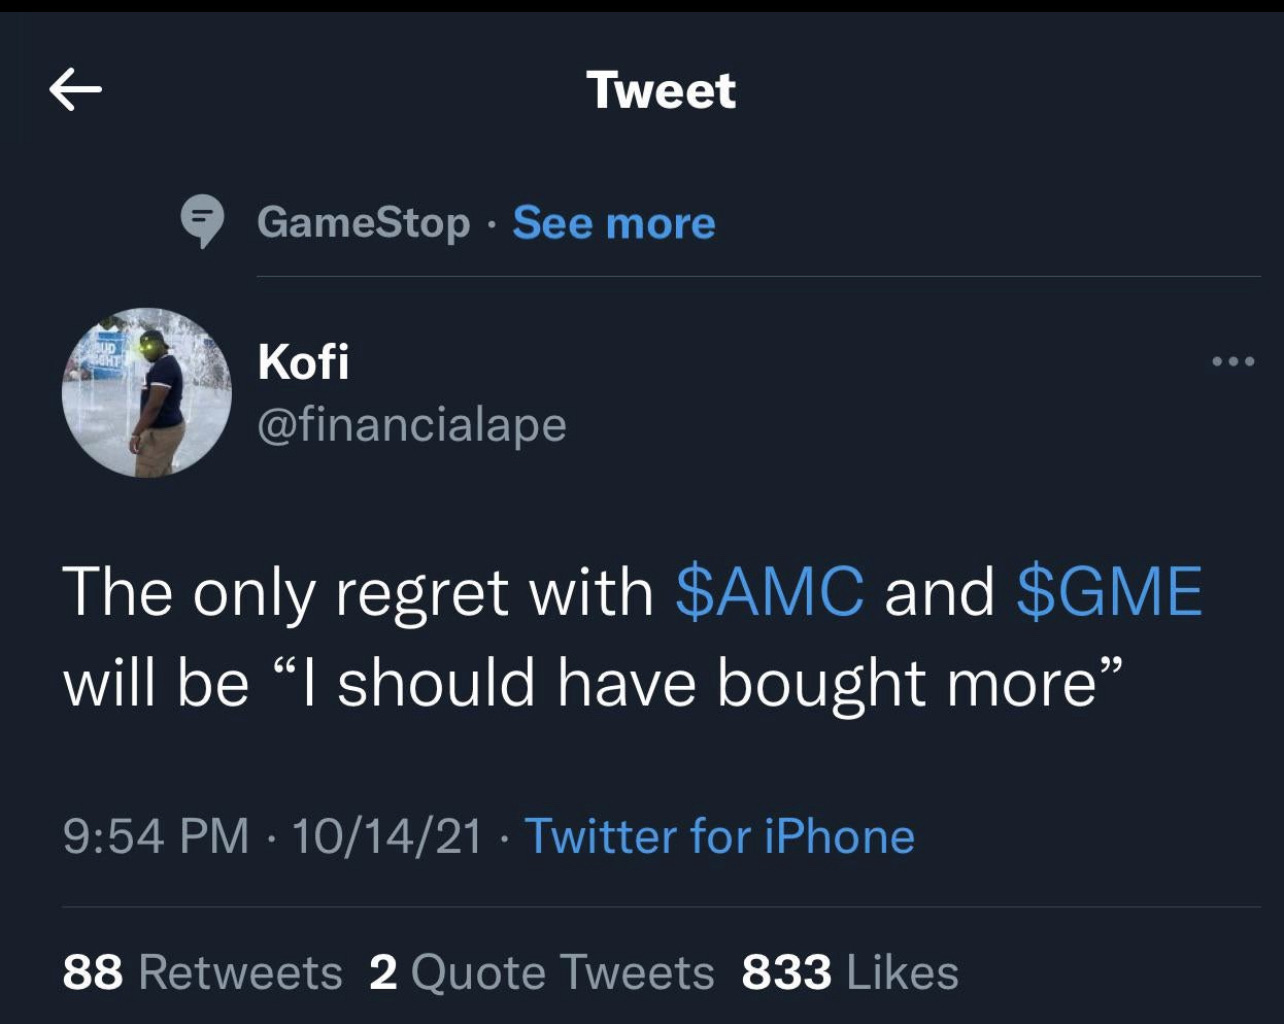Open the three-dot more options menu
Viewport: 1284px width, 1024px height.
coord(1232,361)
